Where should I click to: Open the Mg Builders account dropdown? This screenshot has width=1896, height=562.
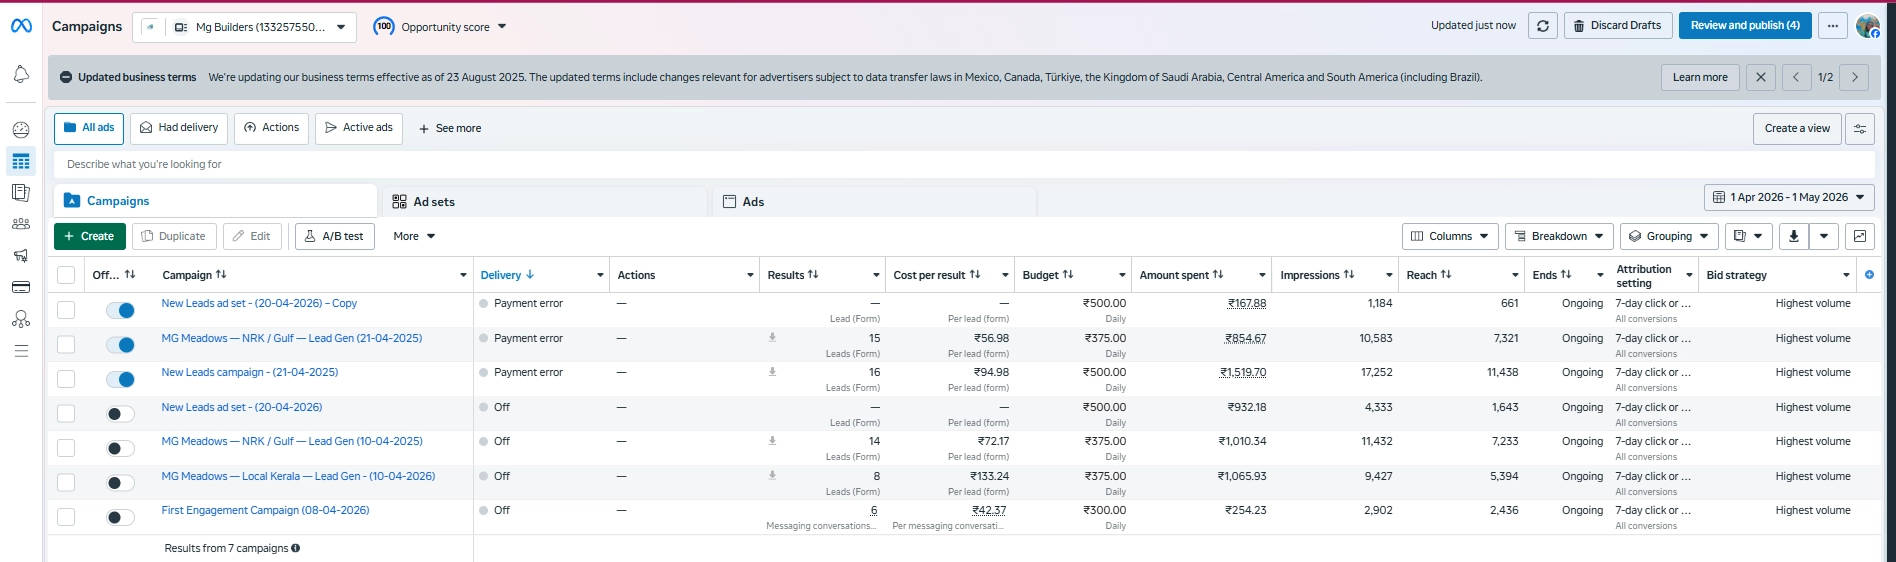tap(244, 27)
